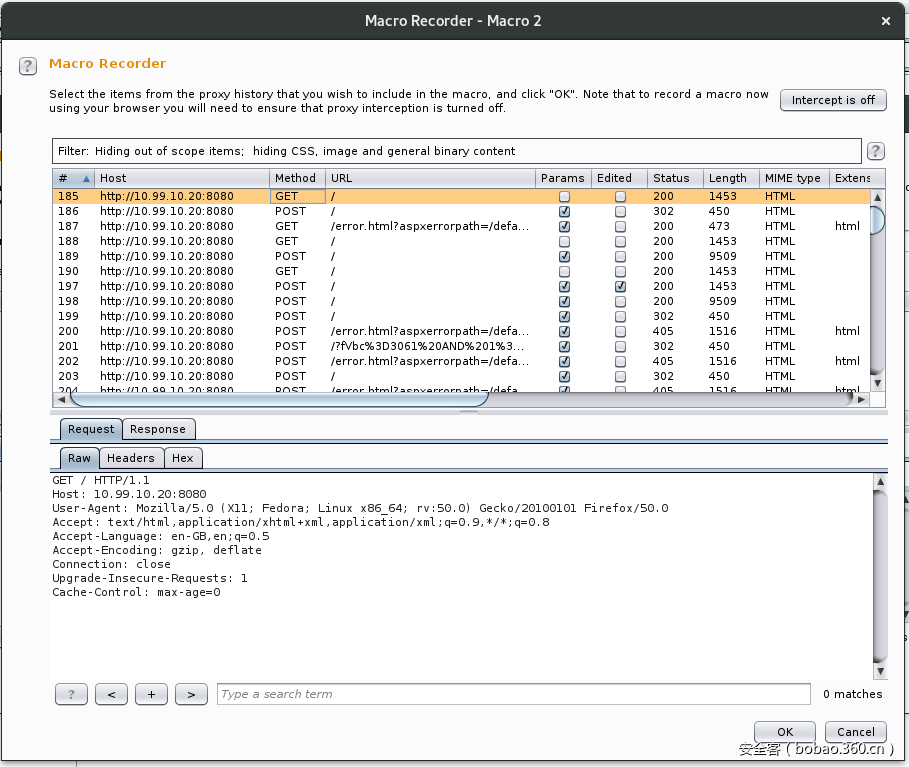Switch to the Response tab
Image resolution: width=909 pixels, height=767 pixels.
click(x=158, y=429)
